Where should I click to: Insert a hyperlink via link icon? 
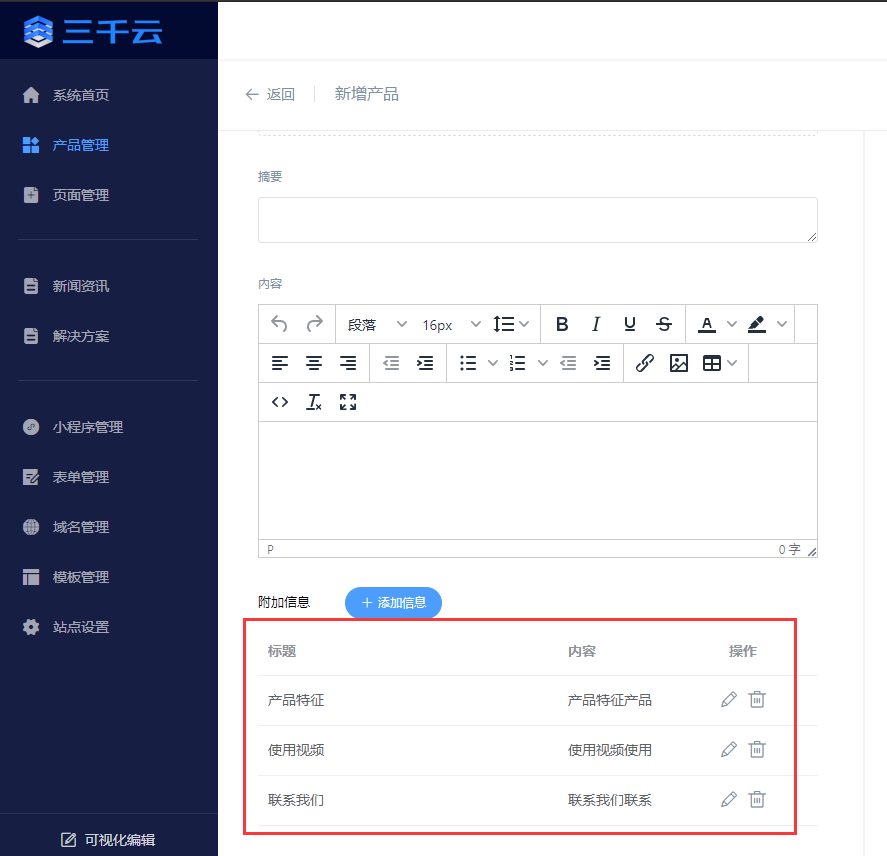[x=644, y=363]
